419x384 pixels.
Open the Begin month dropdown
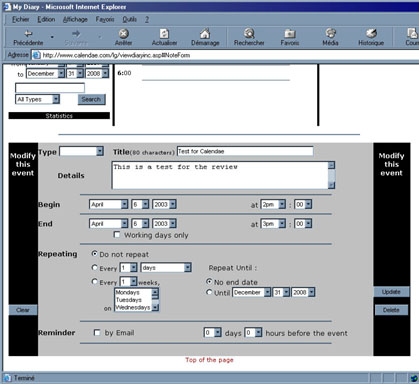[x=109, y=204]
